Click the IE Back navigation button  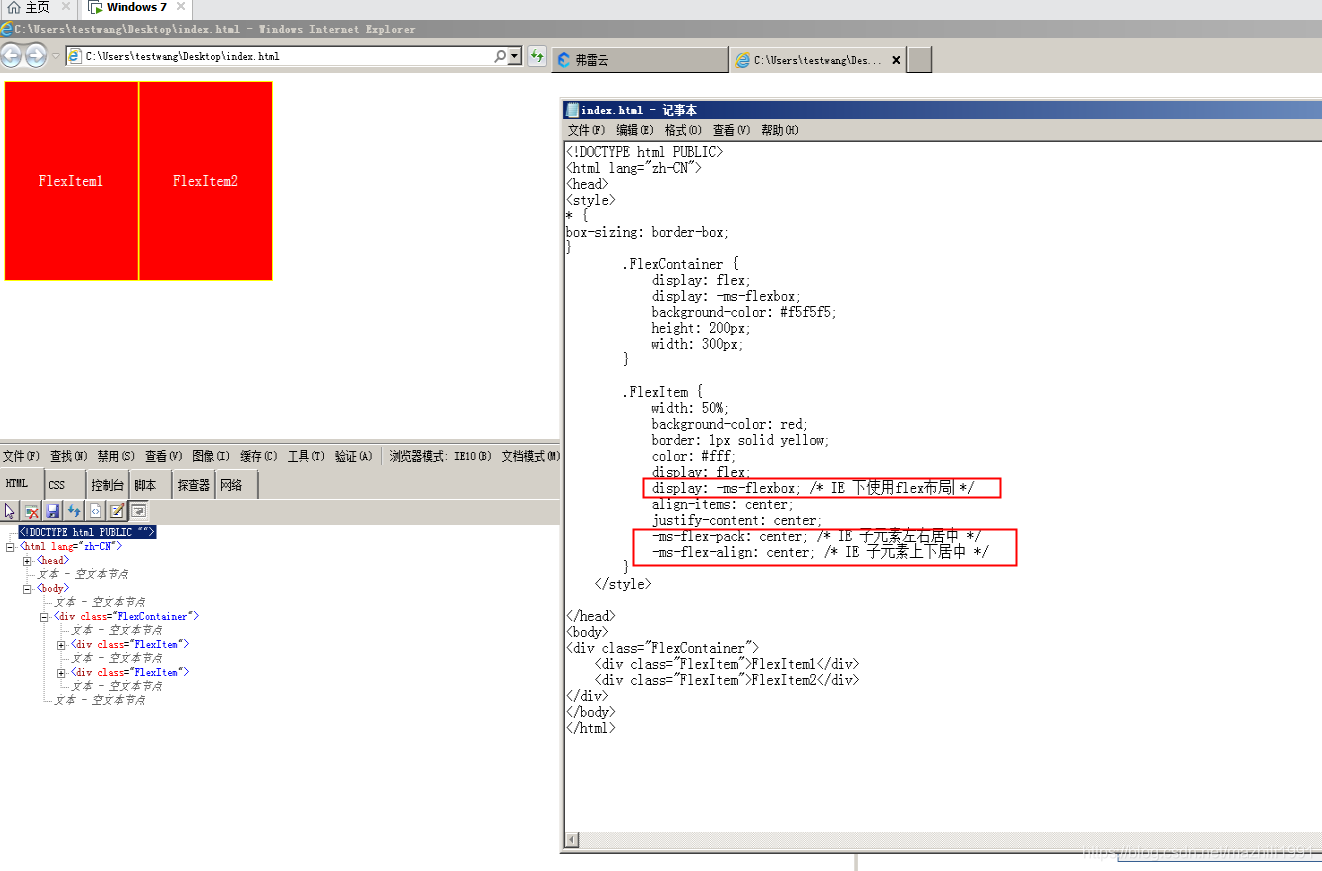pyautogui.click(x=11, y=55)
